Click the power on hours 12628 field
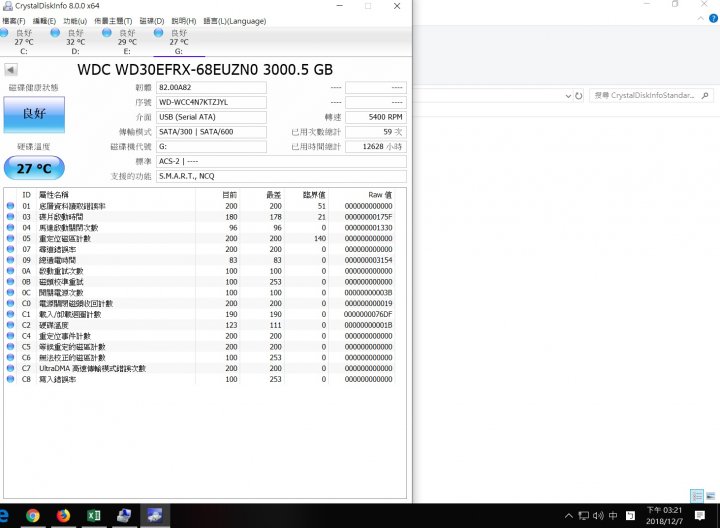 [x=376, y=146]
